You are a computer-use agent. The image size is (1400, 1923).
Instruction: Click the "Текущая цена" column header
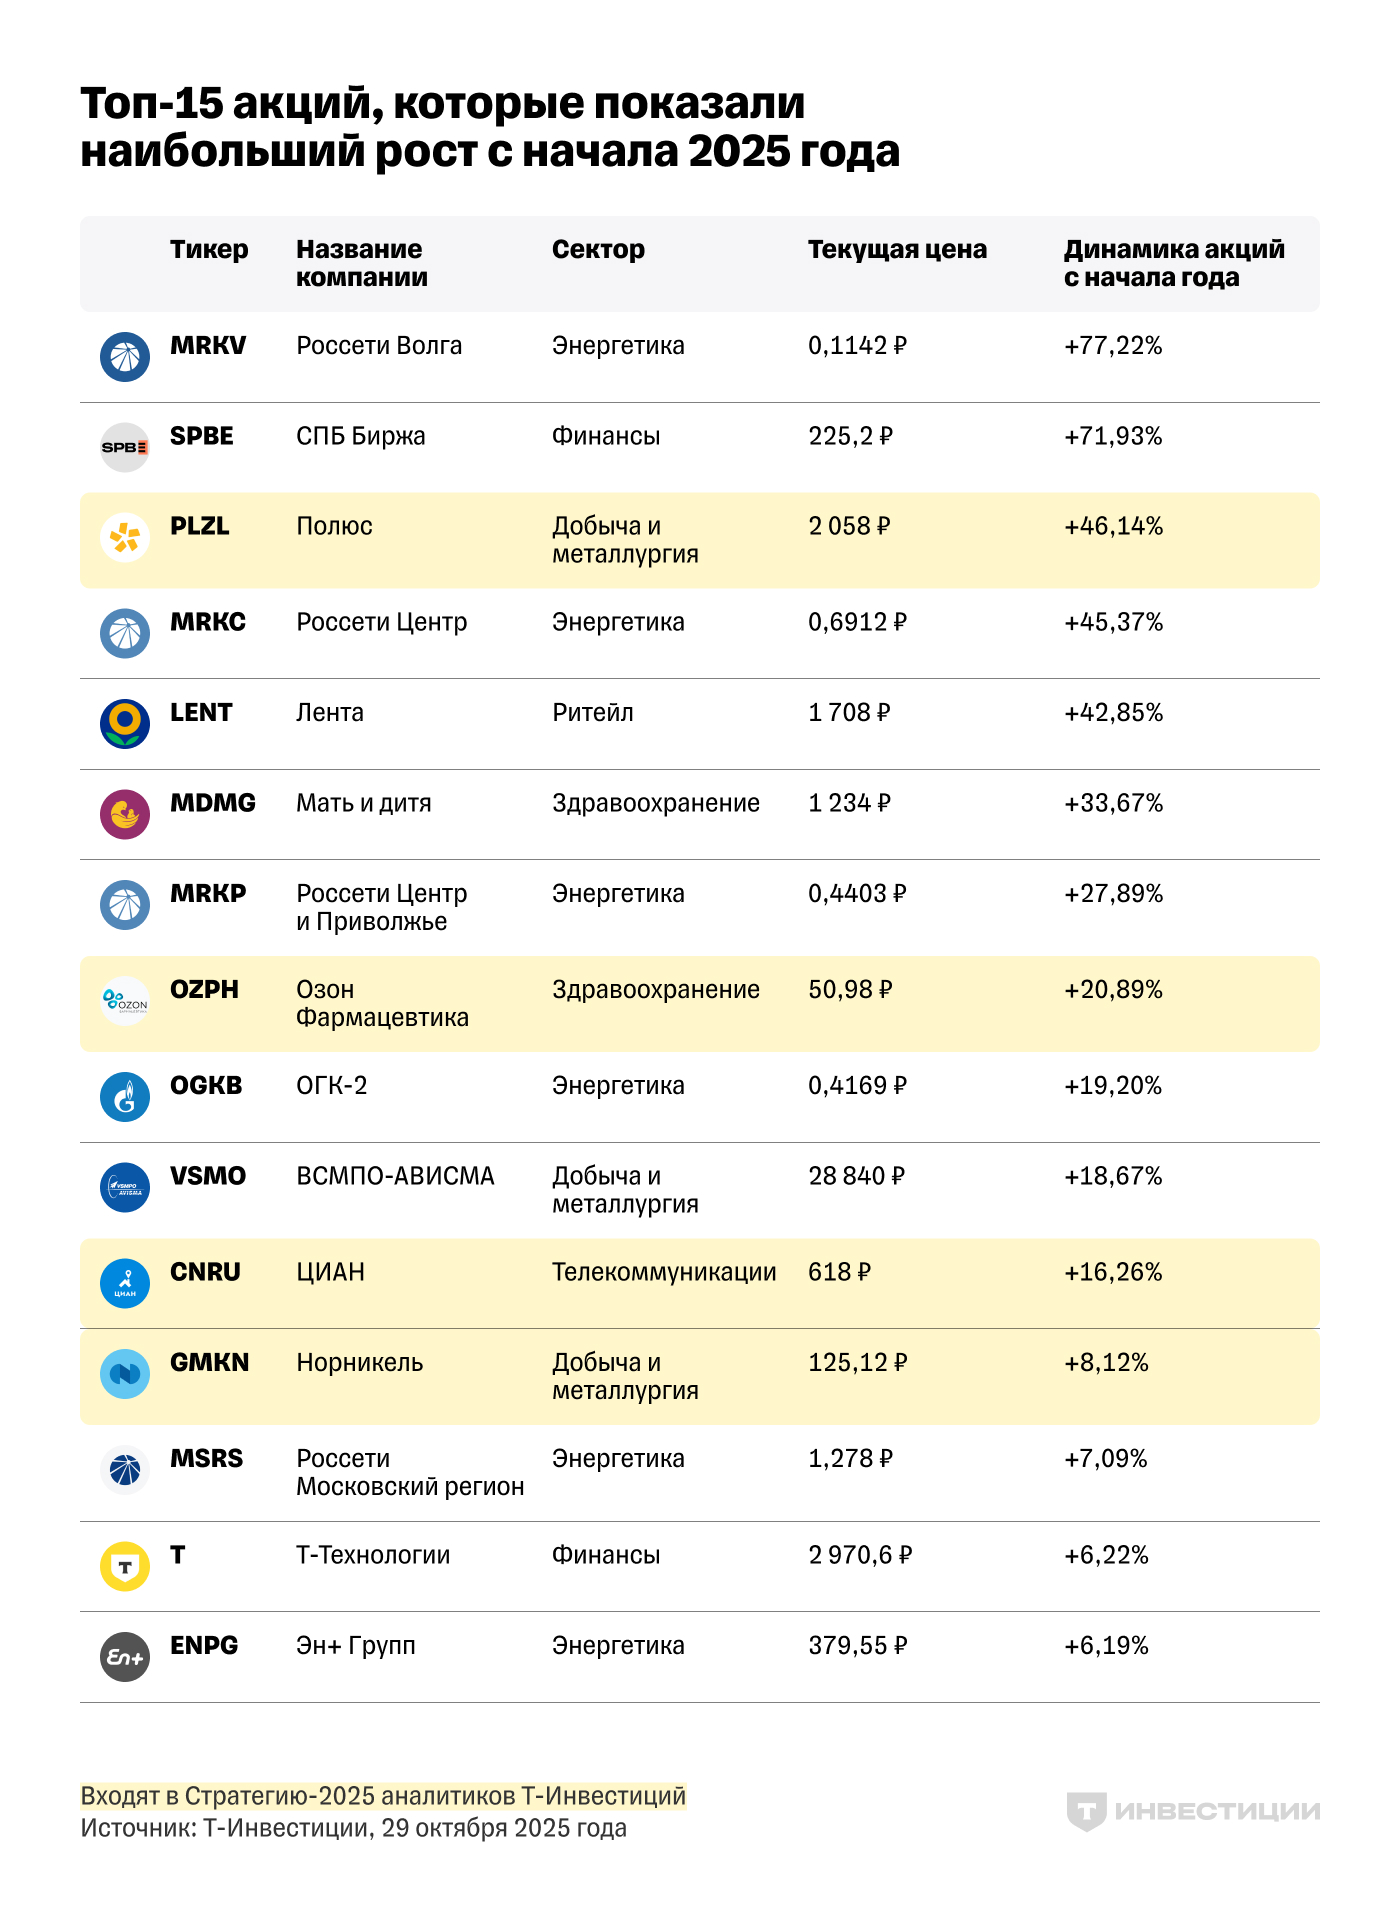[x=897, y=249]
